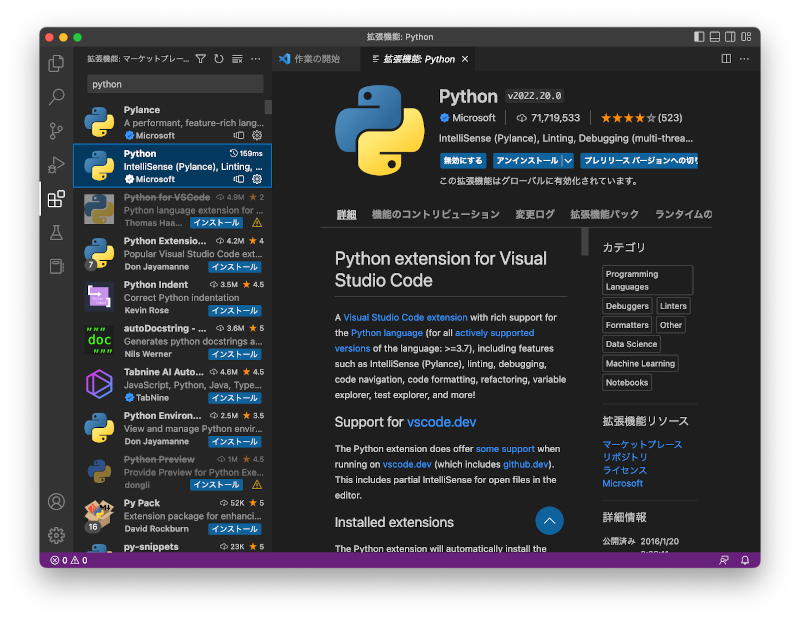Click the scroll-to-top round button
Image resolution: width=800 pixels, height=620 pixels.
click(549, 521)
